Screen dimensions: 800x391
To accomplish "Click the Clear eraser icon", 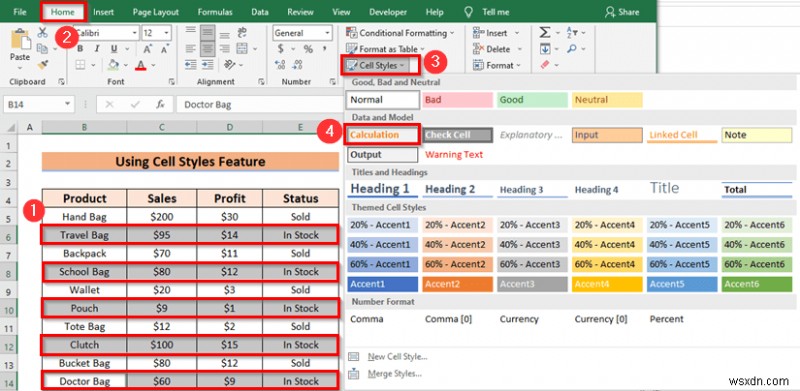I will click(x=545, y=65).
